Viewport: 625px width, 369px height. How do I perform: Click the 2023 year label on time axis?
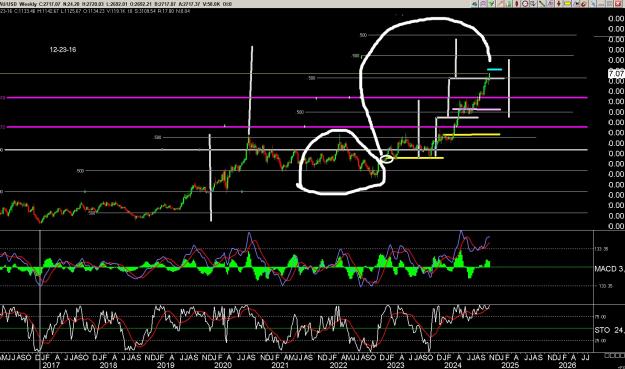click(x=395, y=365)
